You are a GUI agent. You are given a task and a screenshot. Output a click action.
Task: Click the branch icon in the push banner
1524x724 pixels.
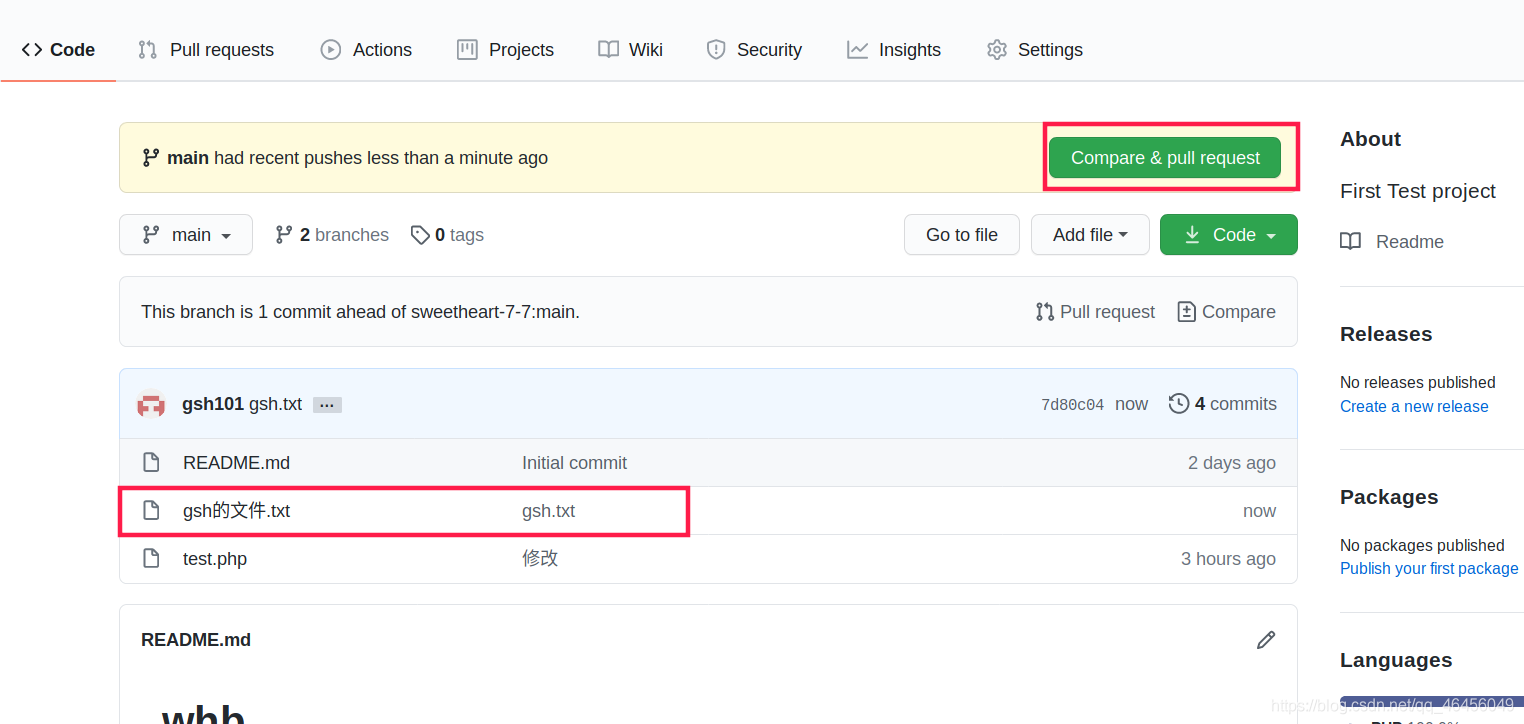pyautogui.click(x=151, y=158)
